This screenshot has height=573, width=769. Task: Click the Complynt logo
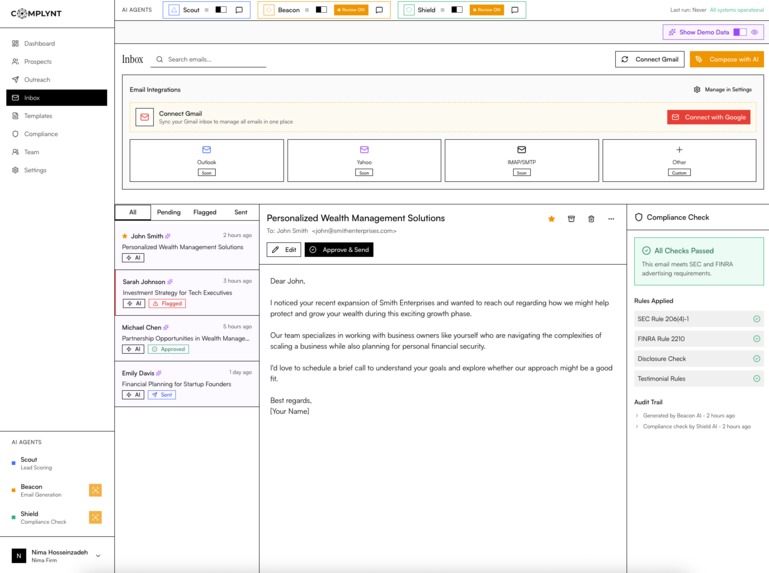(x=36, y=13)
